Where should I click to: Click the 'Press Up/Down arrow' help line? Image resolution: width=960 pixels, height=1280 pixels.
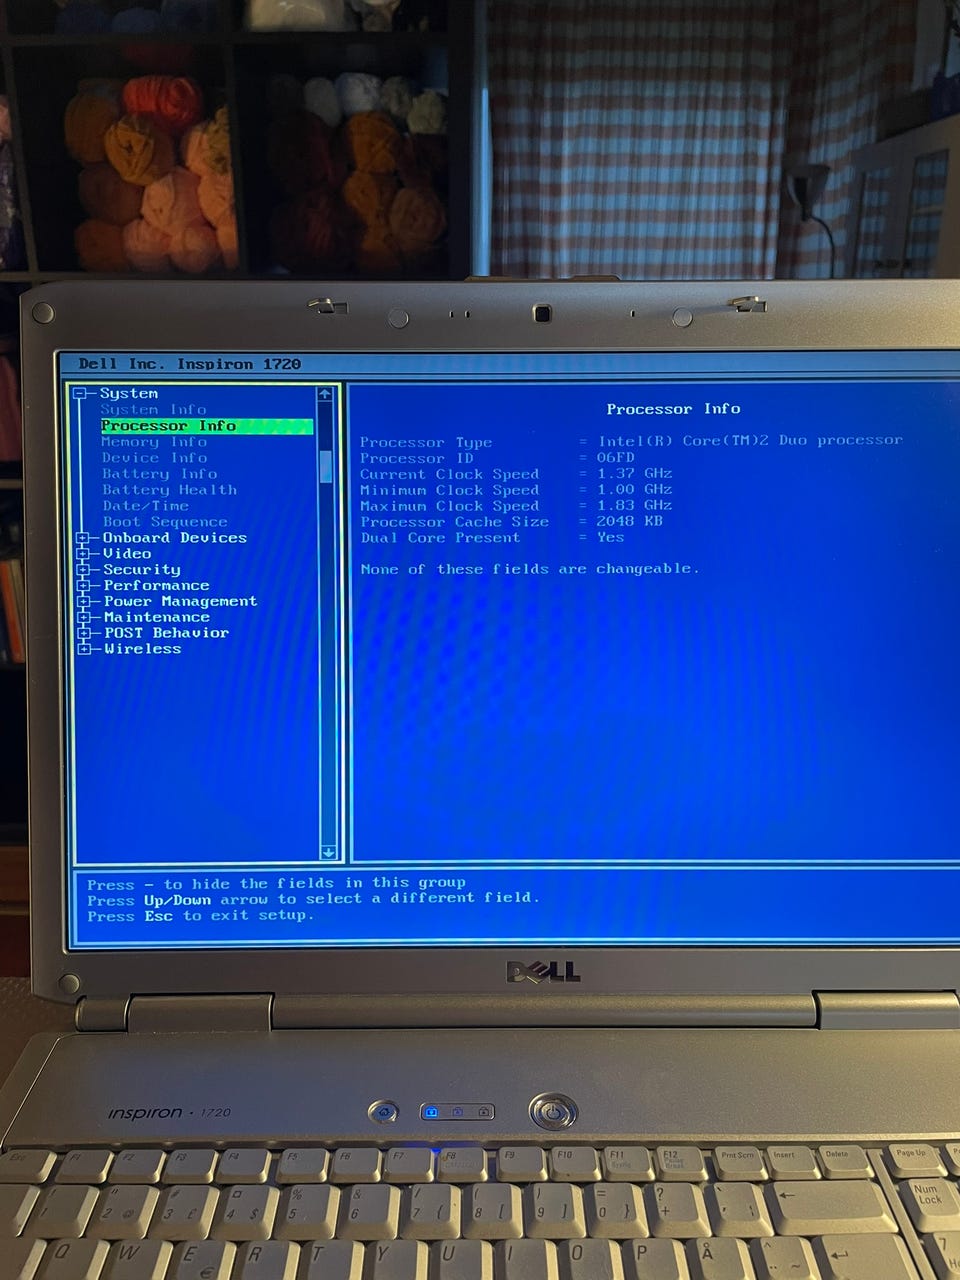[x=313, y=899]
